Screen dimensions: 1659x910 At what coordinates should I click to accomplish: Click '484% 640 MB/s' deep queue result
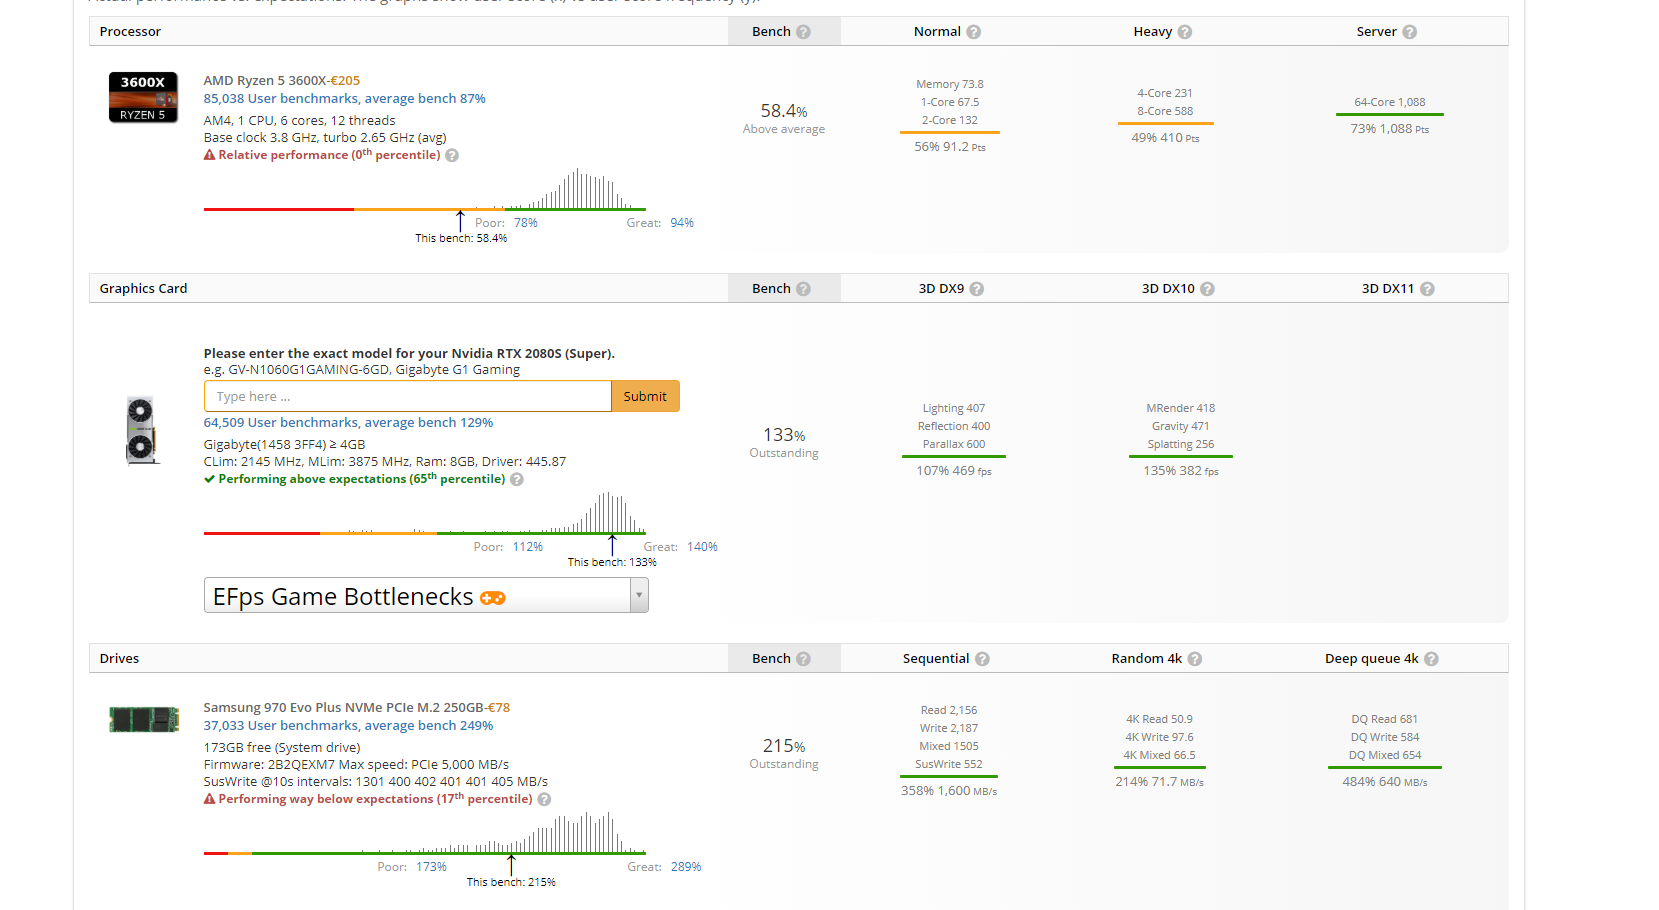[x=1385, y=782]
